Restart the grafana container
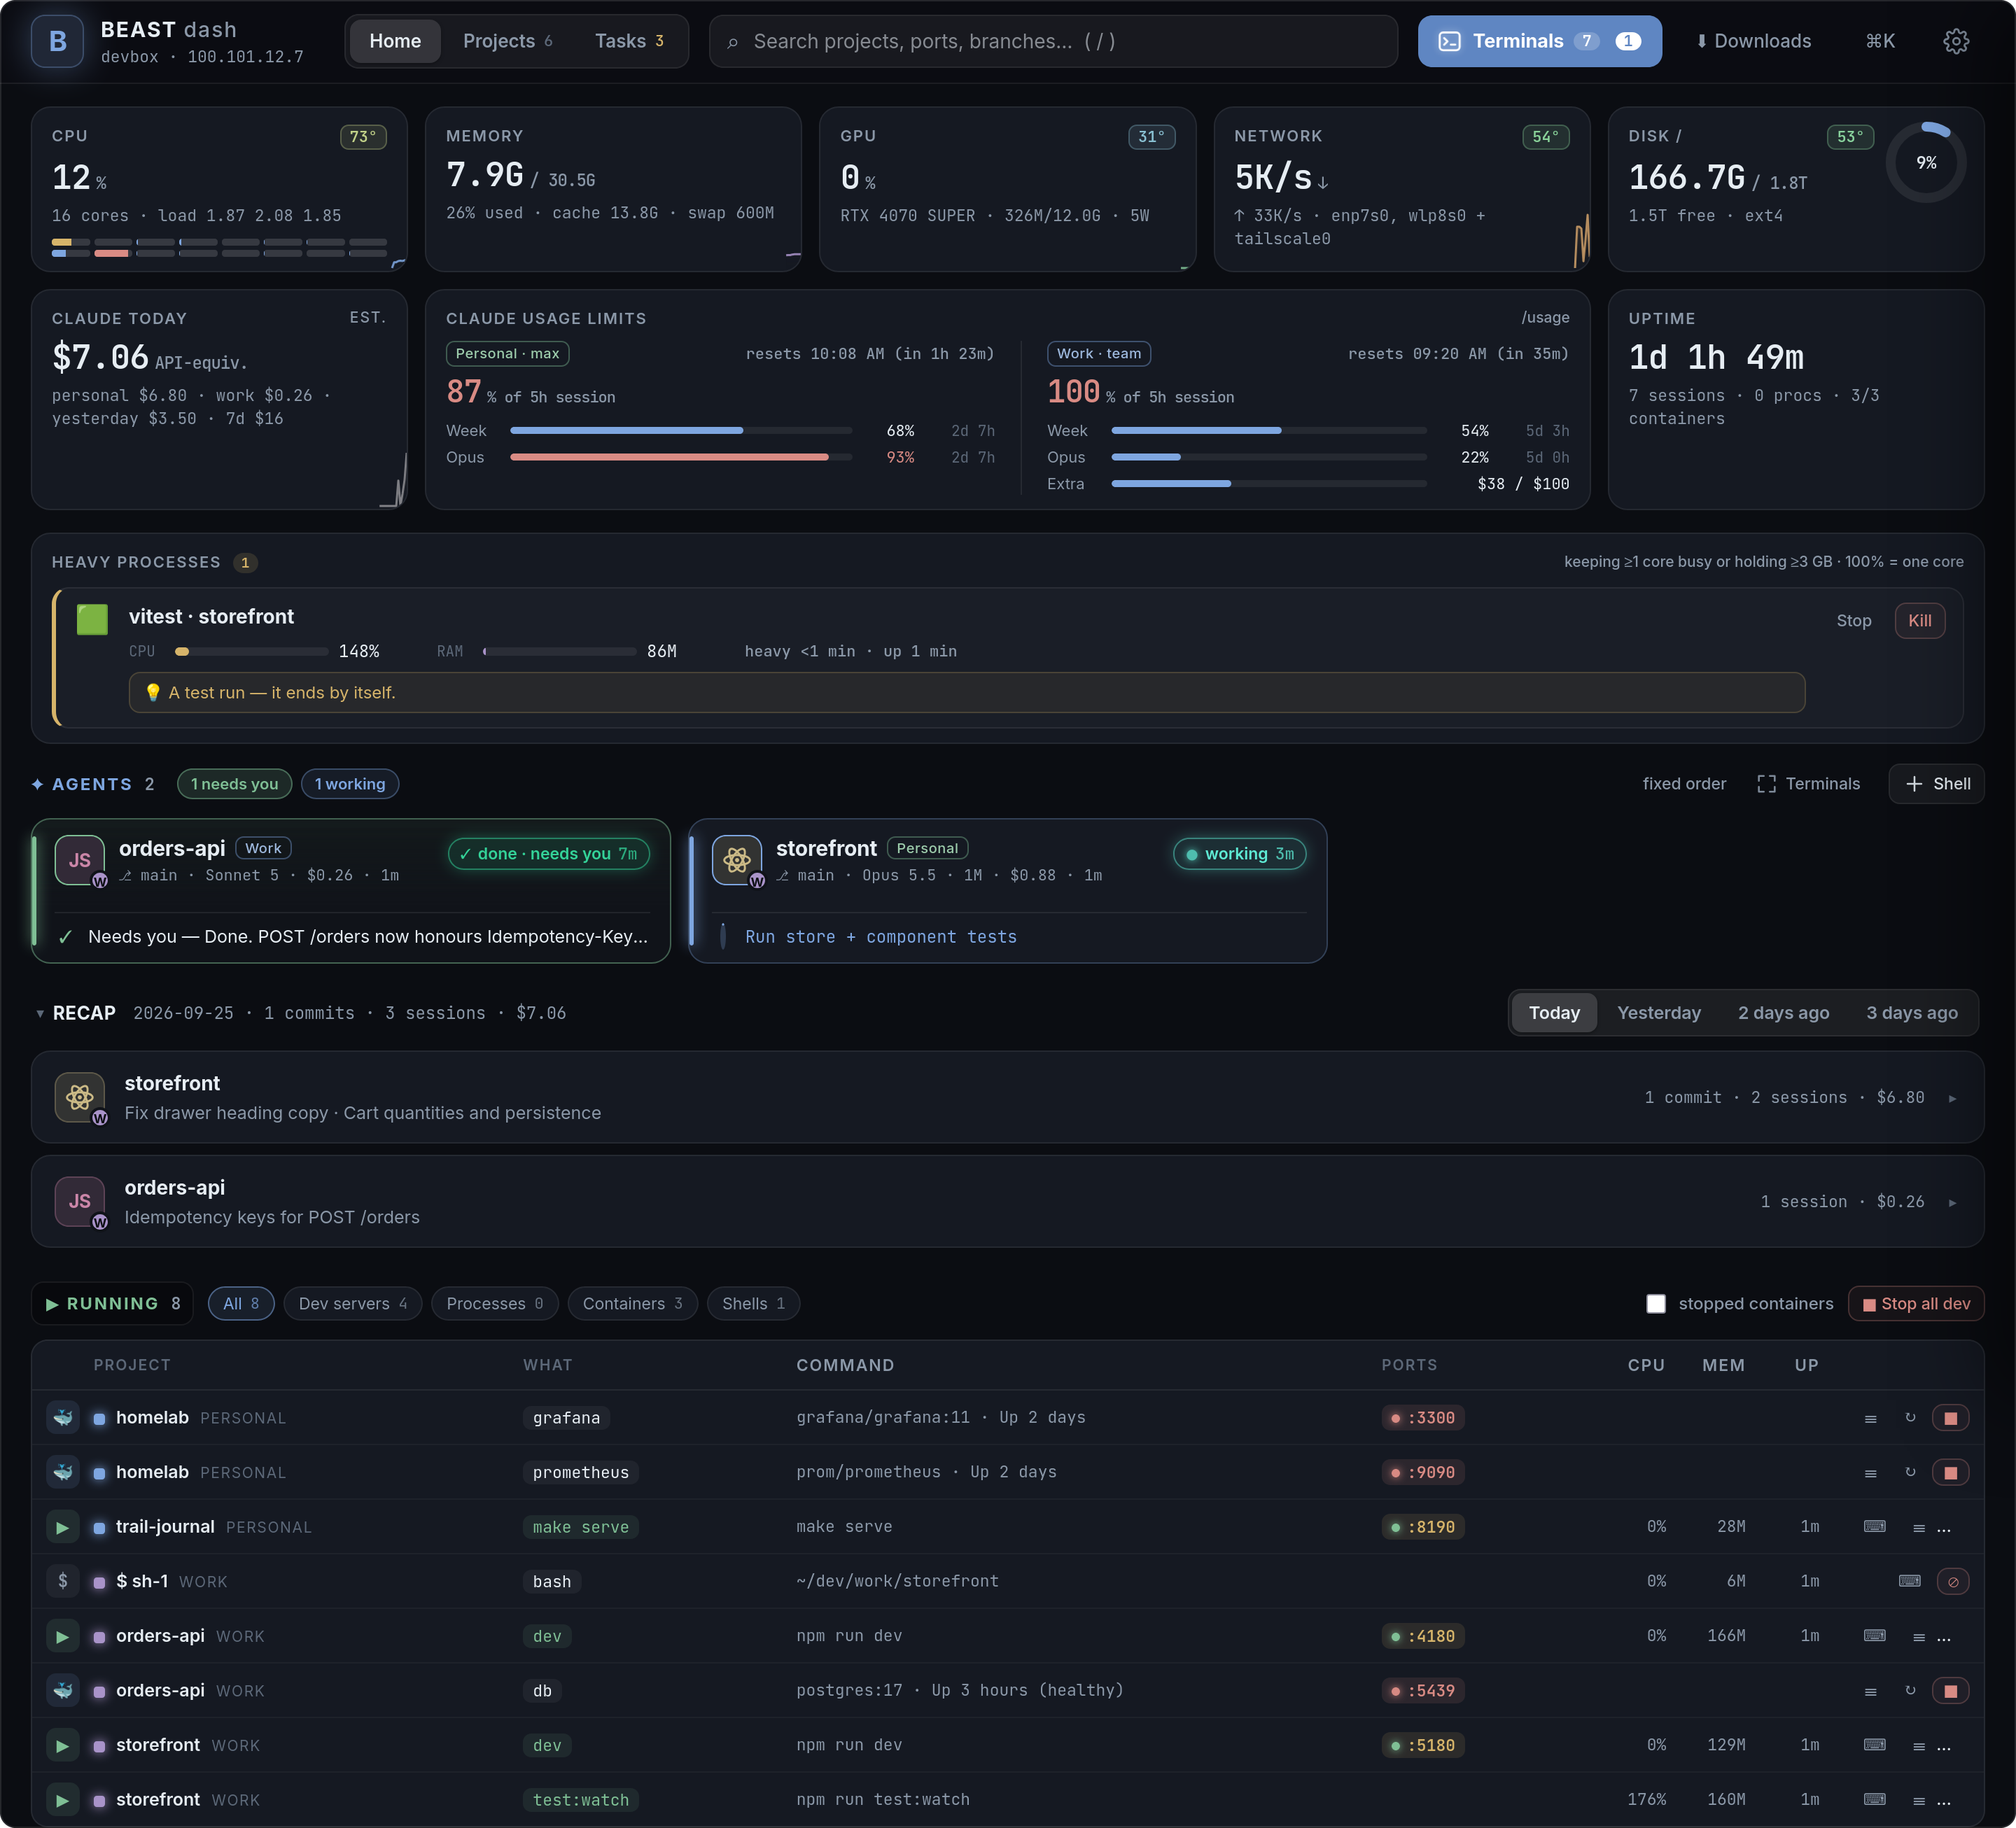This screenshot has height=1828, width=2016. pos(1910,1418)
